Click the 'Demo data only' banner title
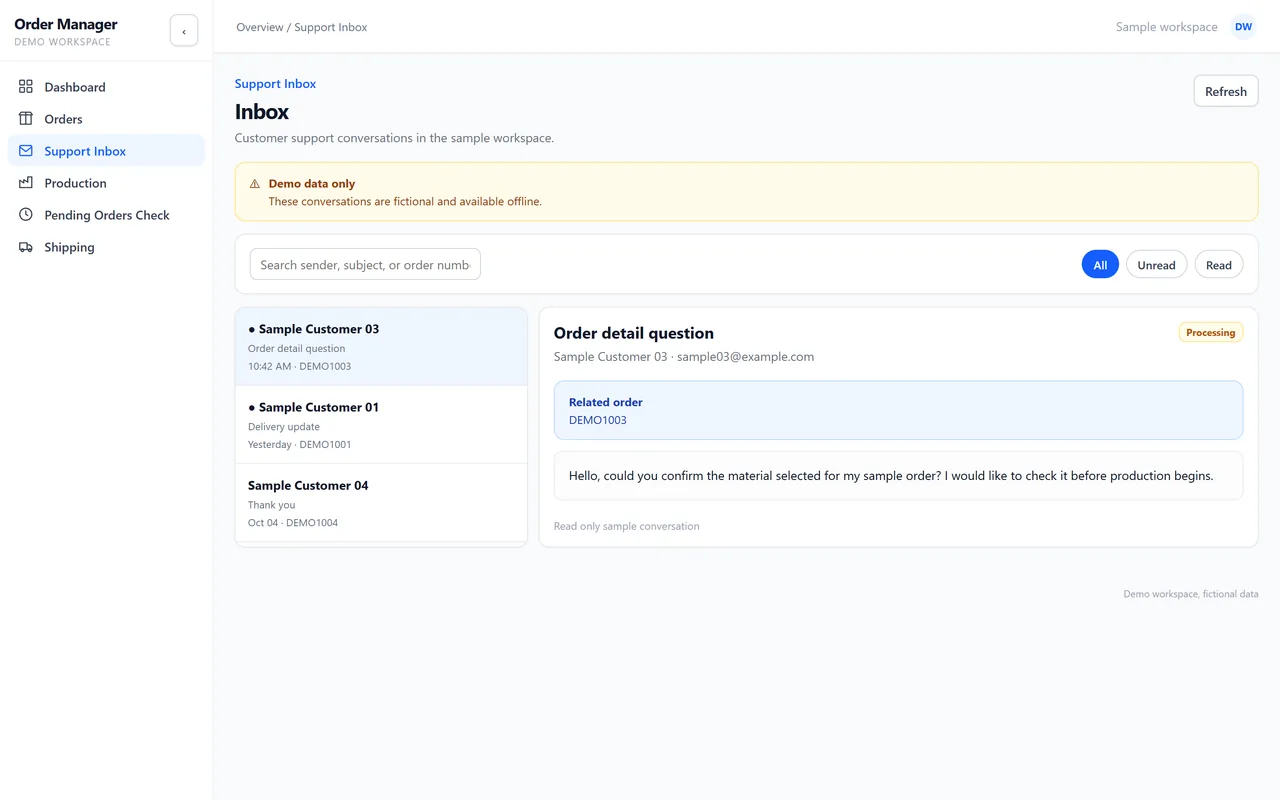The height and width of the screenshot is (800, 1280). [x=312, y=184]
